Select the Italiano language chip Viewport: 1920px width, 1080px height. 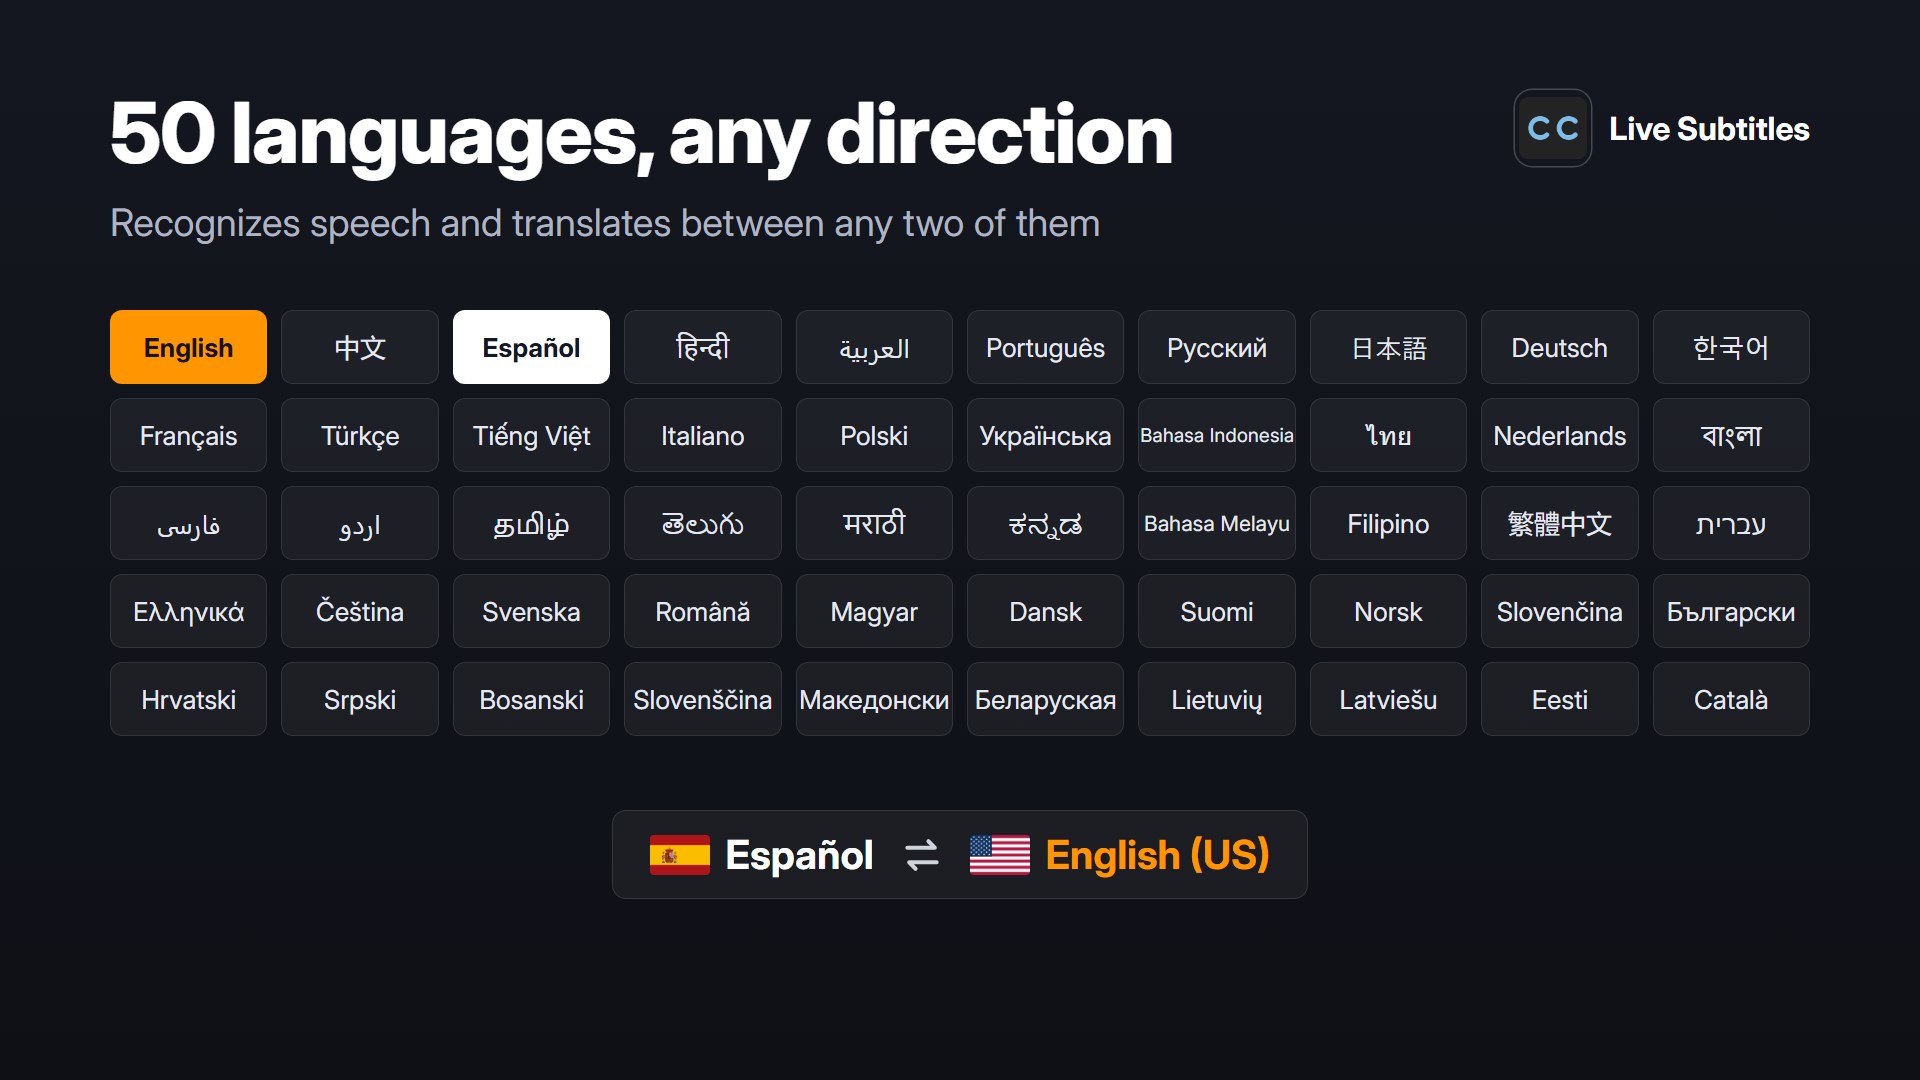pos(703,435)
